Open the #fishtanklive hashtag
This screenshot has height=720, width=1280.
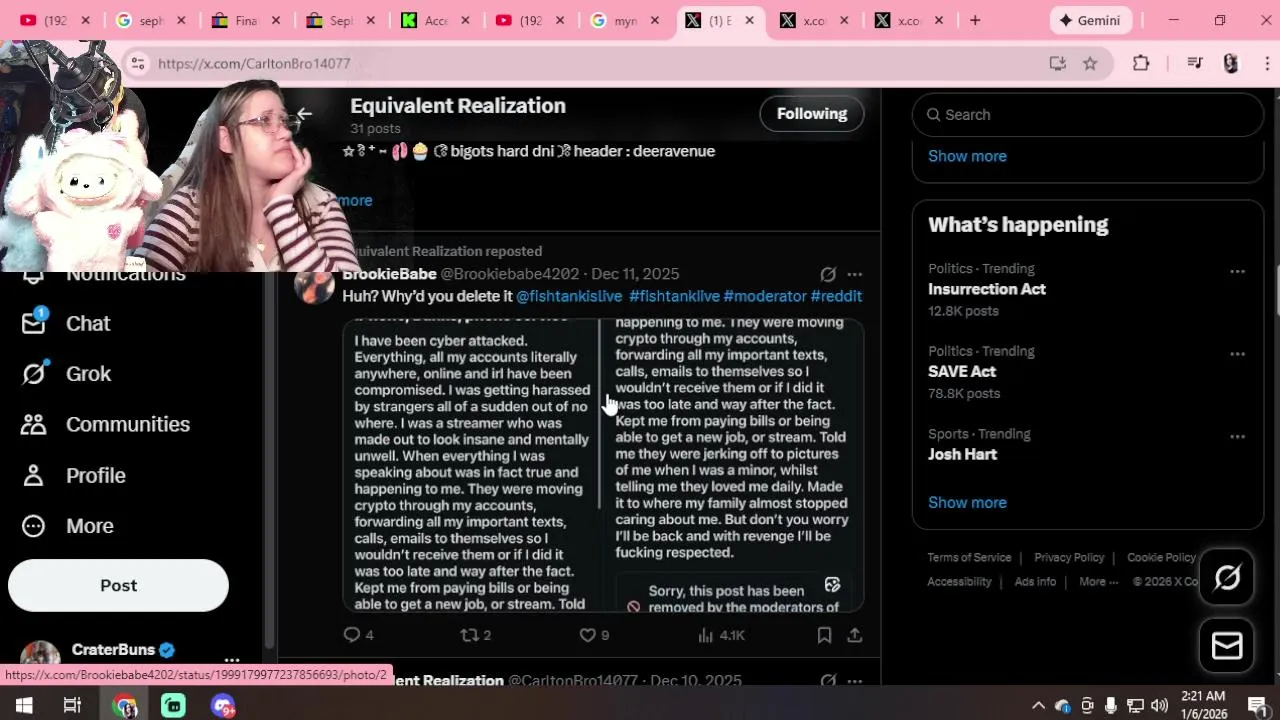(674, 296)
